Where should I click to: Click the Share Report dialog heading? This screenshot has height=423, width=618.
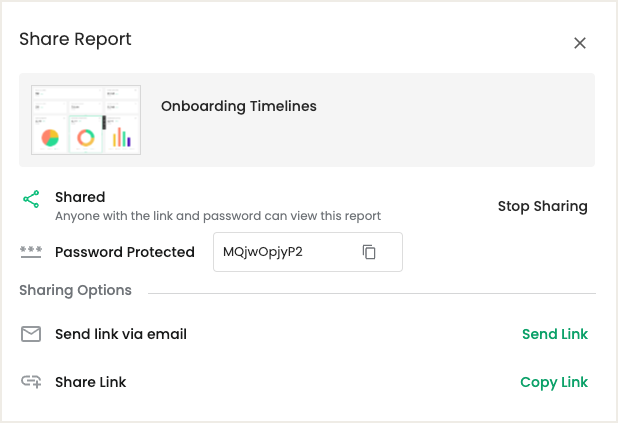(75, 39)
